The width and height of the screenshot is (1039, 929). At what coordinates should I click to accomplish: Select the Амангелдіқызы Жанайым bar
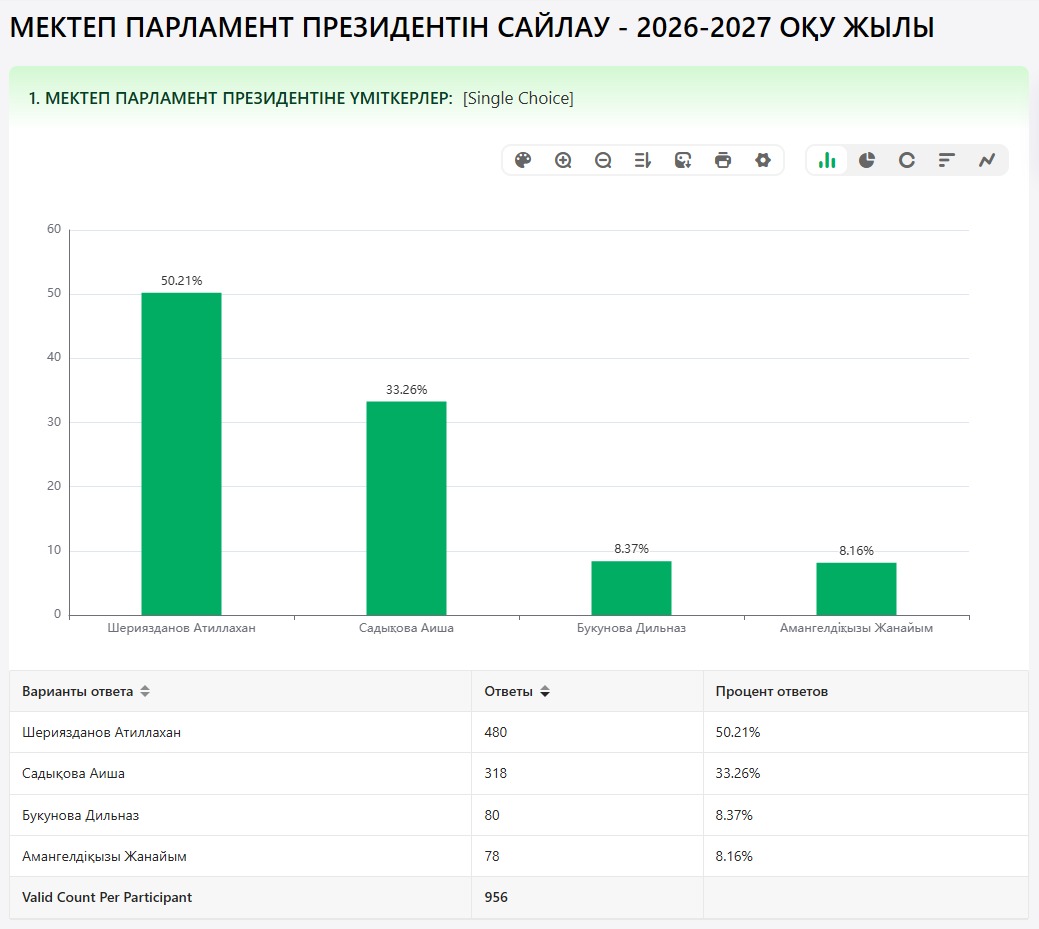tap(856, 589)
